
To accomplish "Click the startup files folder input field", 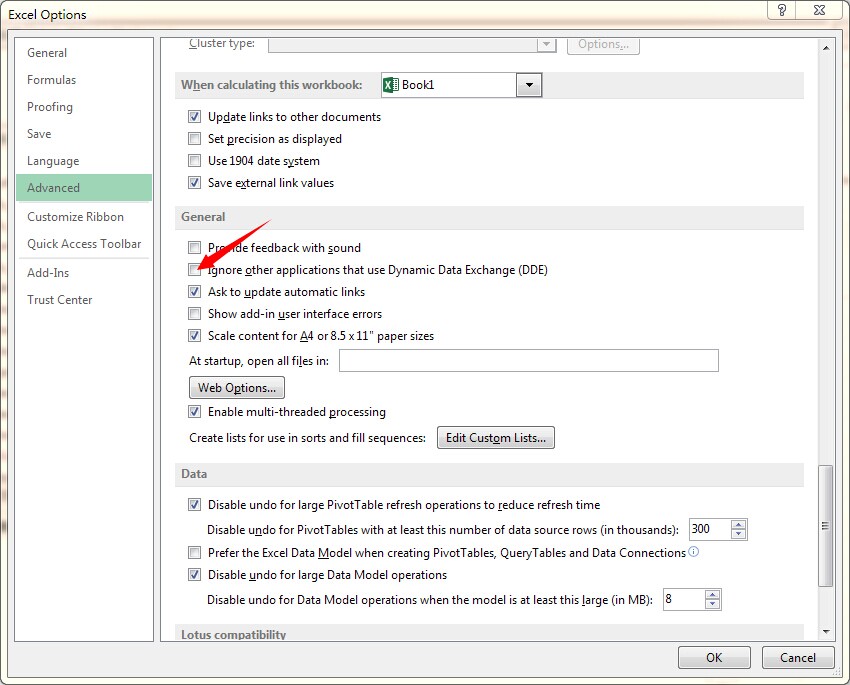I will (x=529, y=360).
